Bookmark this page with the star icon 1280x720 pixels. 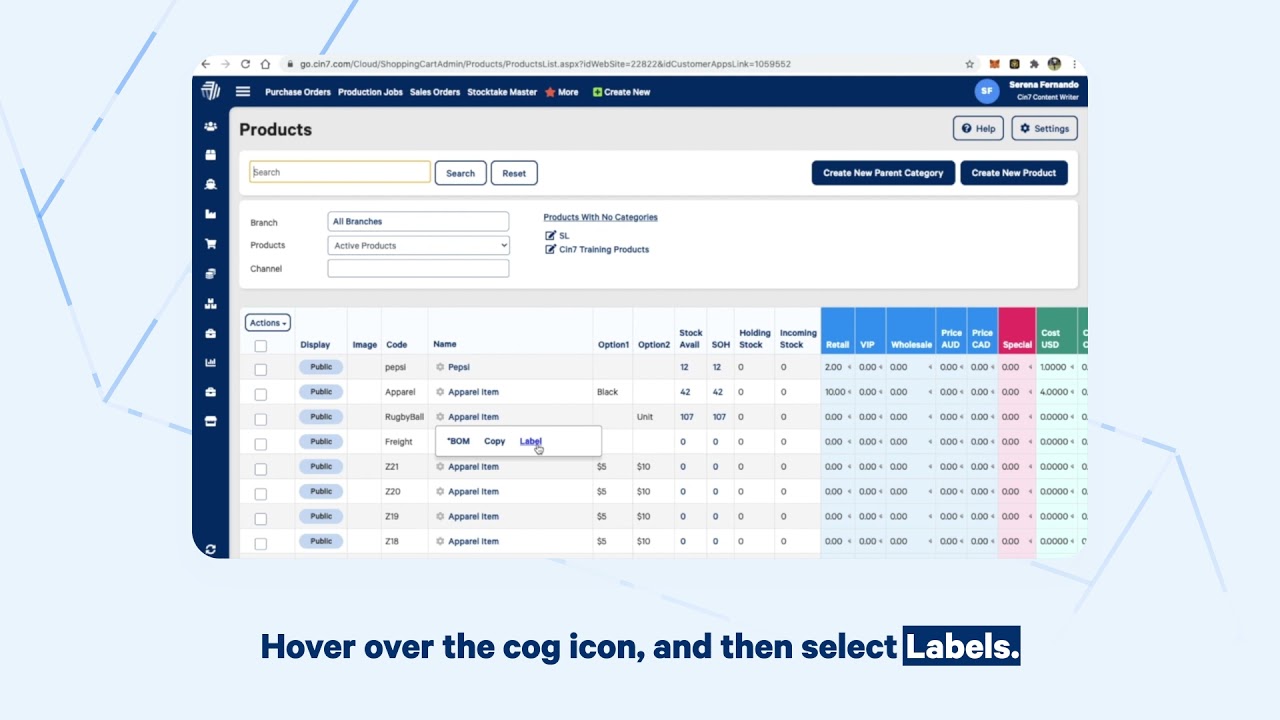point(969,64)
